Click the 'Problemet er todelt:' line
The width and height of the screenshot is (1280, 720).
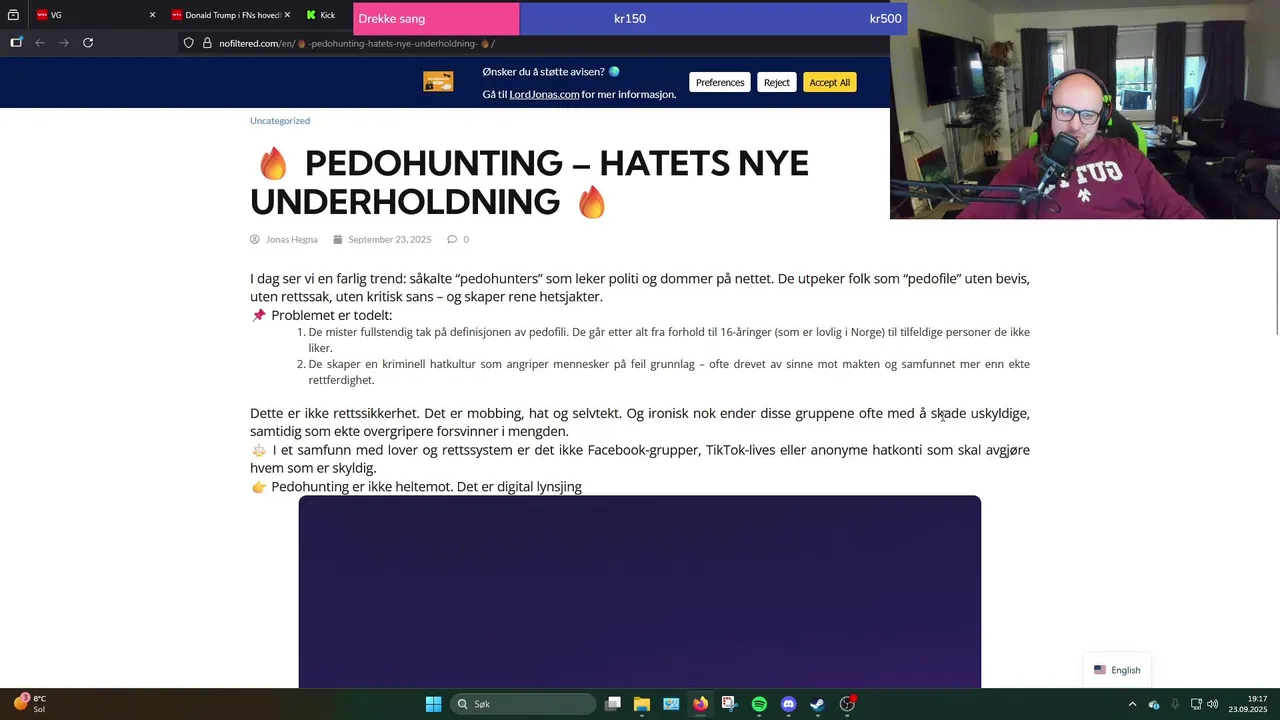point(331,316)
